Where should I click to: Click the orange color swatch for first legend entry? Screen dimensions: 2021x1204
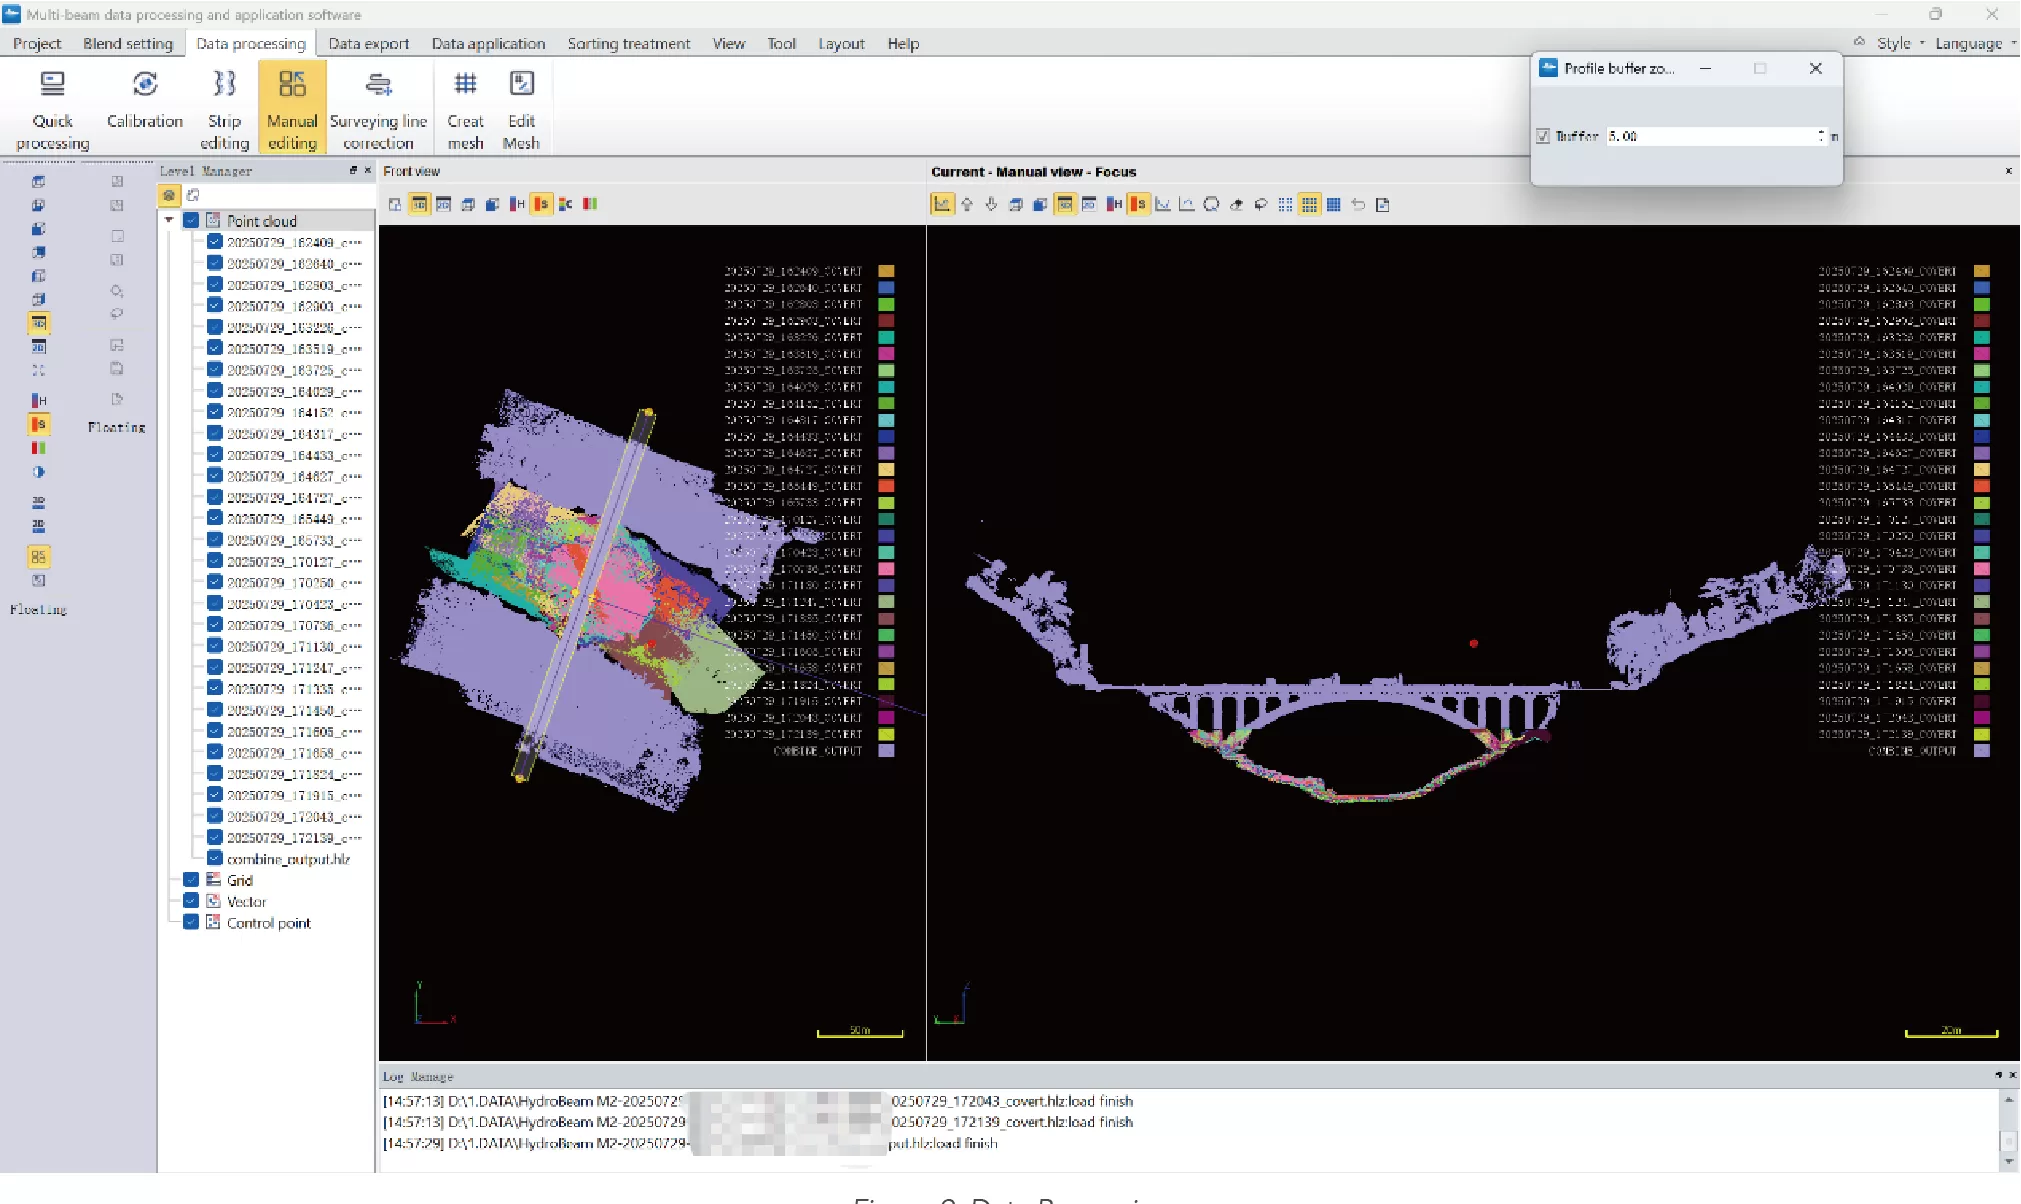tap(886, 271)
